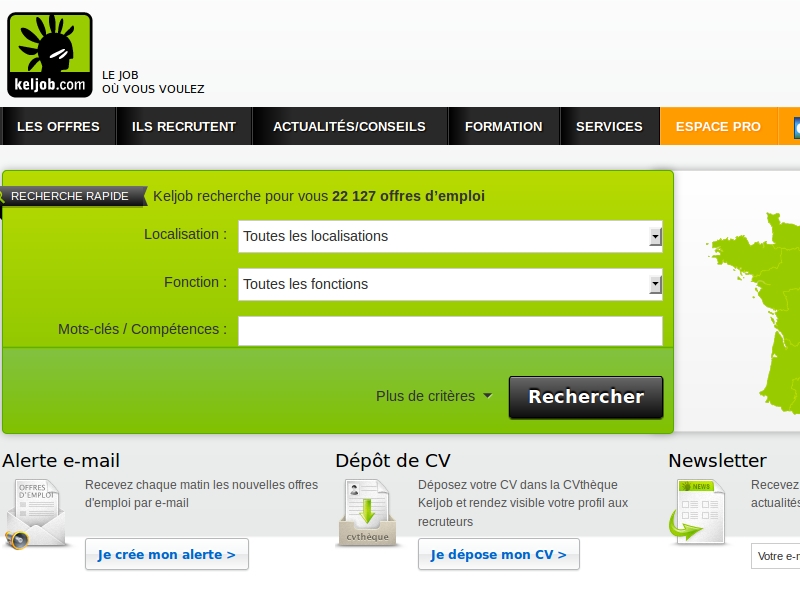The image size is (800, 600).
Task: Select SERVICES in the navigation bar
Action: 609,127
